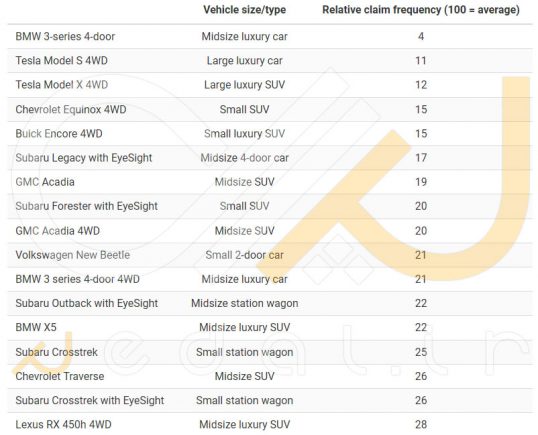Click the Tesla Model X 4WD entry
The image size is (538, 435).
62,85
